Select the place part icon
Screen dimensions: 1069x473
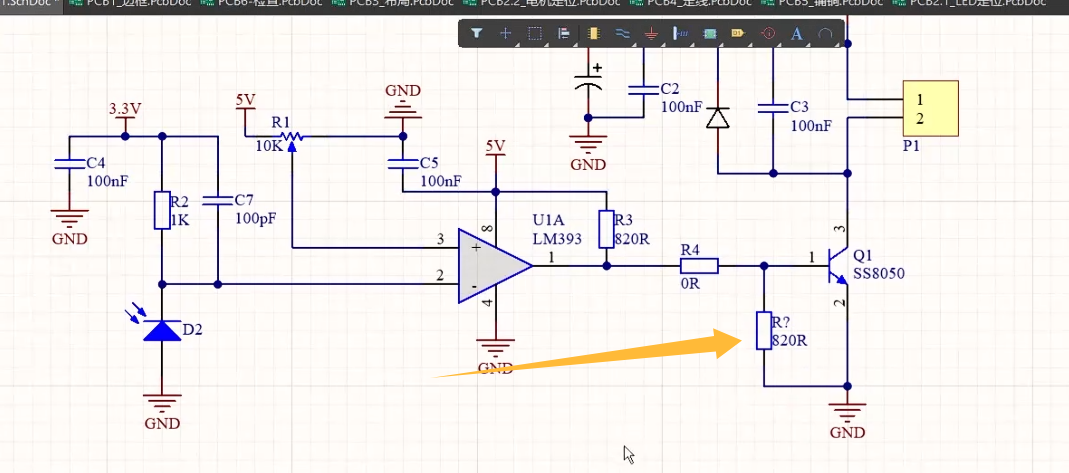(593, 33)
